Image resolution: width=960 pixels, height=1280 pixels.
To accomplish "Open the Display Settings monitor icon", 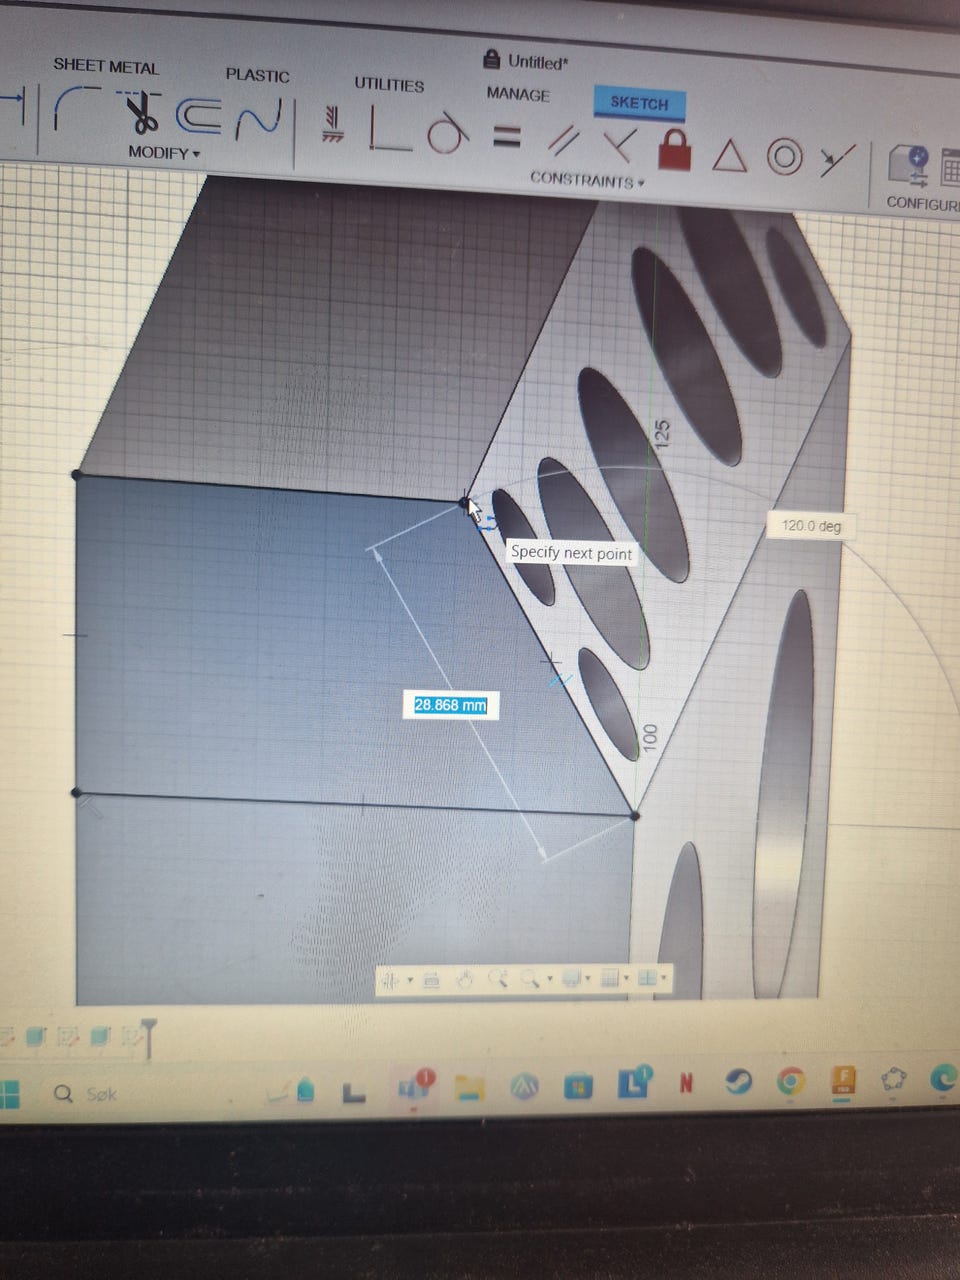I will [x=571, y=978].
